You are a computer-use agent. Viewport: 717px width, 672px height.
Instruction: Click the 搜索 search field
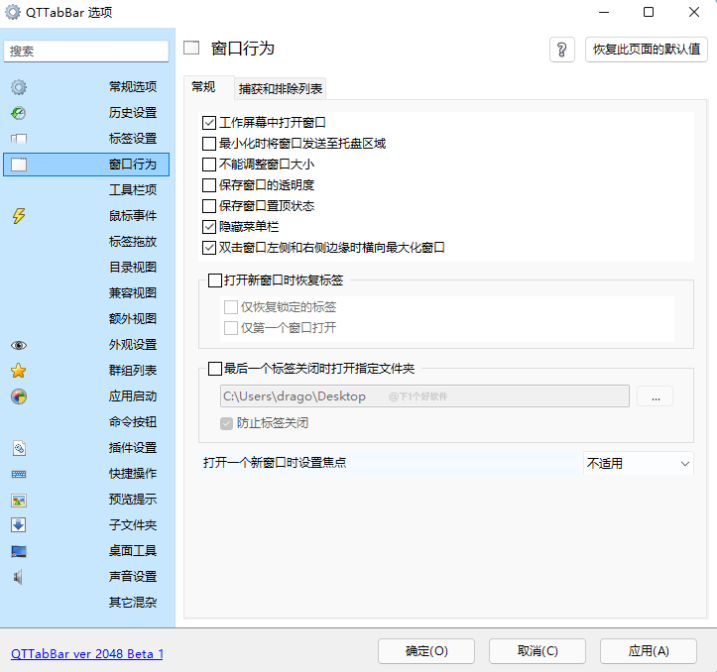pos(86,51)
